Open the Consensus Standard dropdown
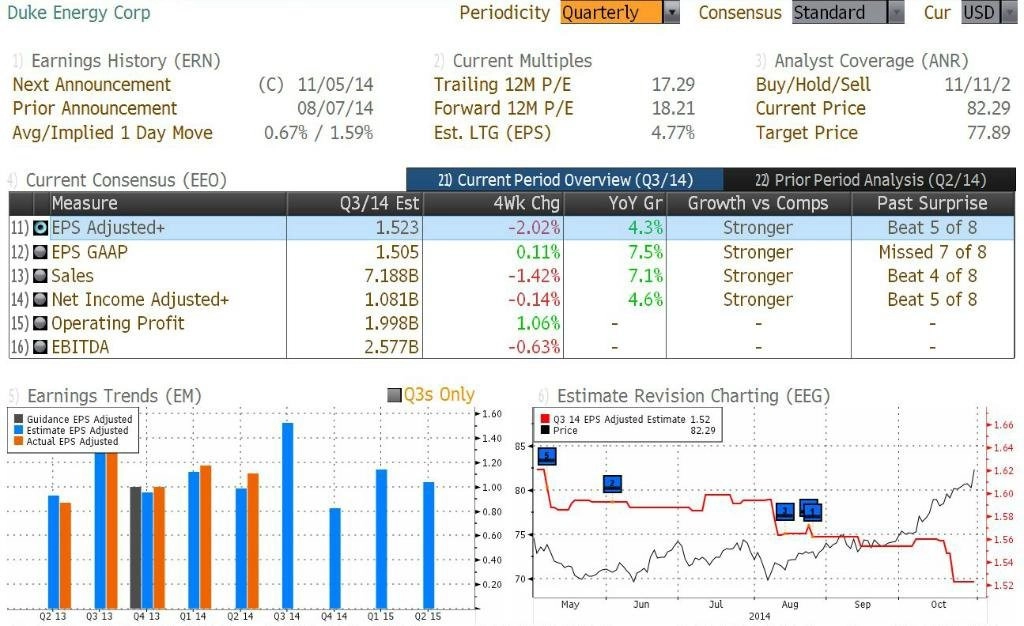The image size is (1024, 626). pyautogui.click(x=848, y=12)
